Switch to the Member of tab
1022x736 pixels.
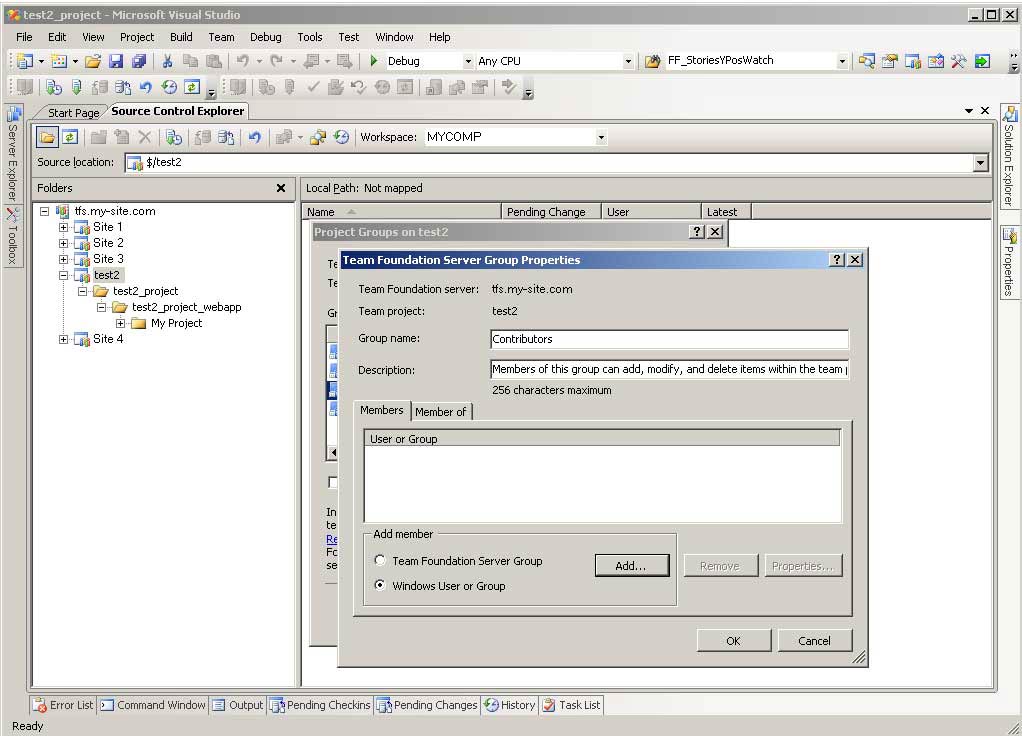(x=441, y=411)
